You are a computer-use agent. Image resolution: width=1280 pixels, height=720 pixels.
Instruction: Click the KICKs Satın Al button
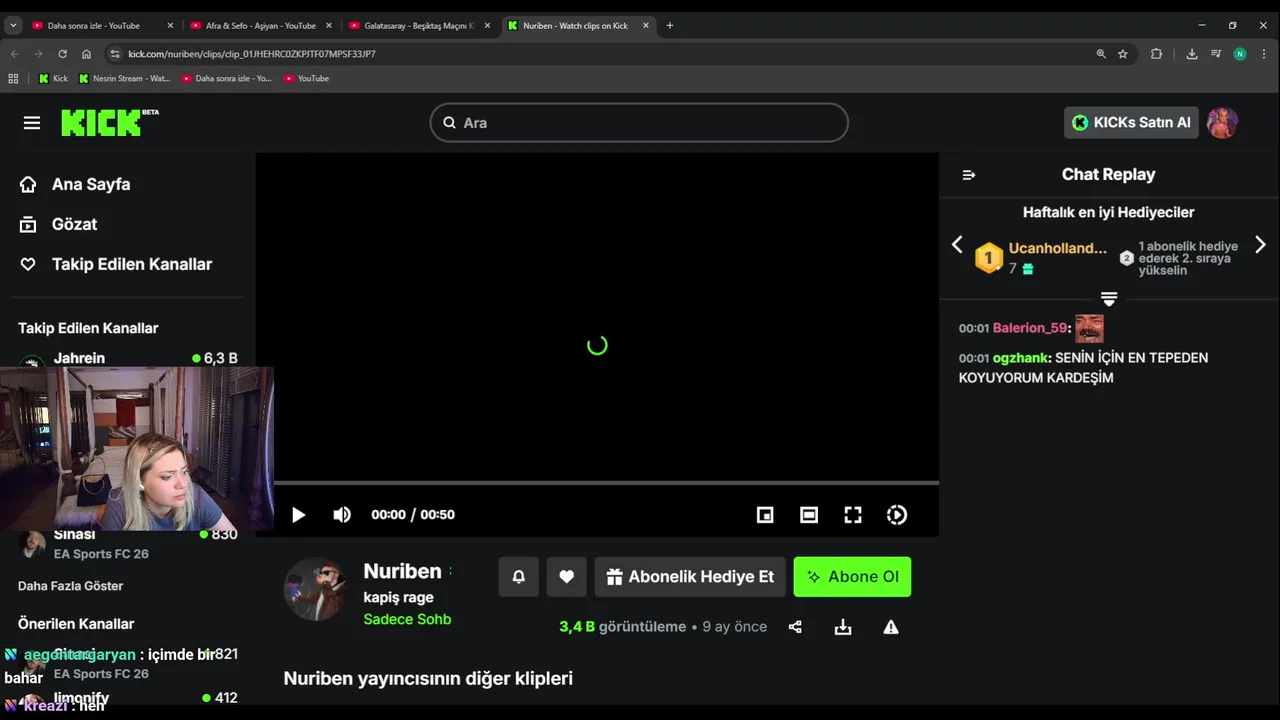coord(1131,123)
